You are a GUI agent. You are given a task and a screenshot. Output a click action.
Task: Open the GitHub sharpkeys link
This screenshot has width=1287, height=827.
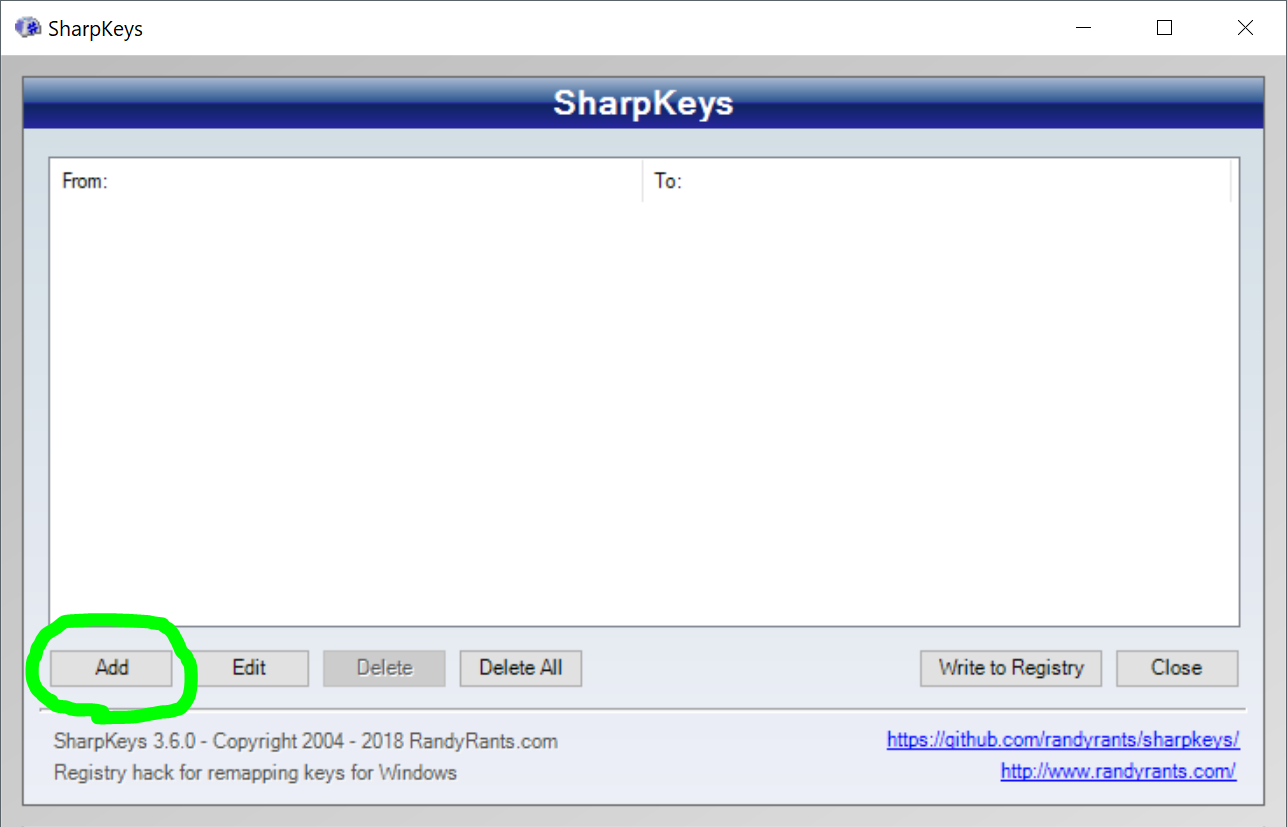coord(1063,740)
